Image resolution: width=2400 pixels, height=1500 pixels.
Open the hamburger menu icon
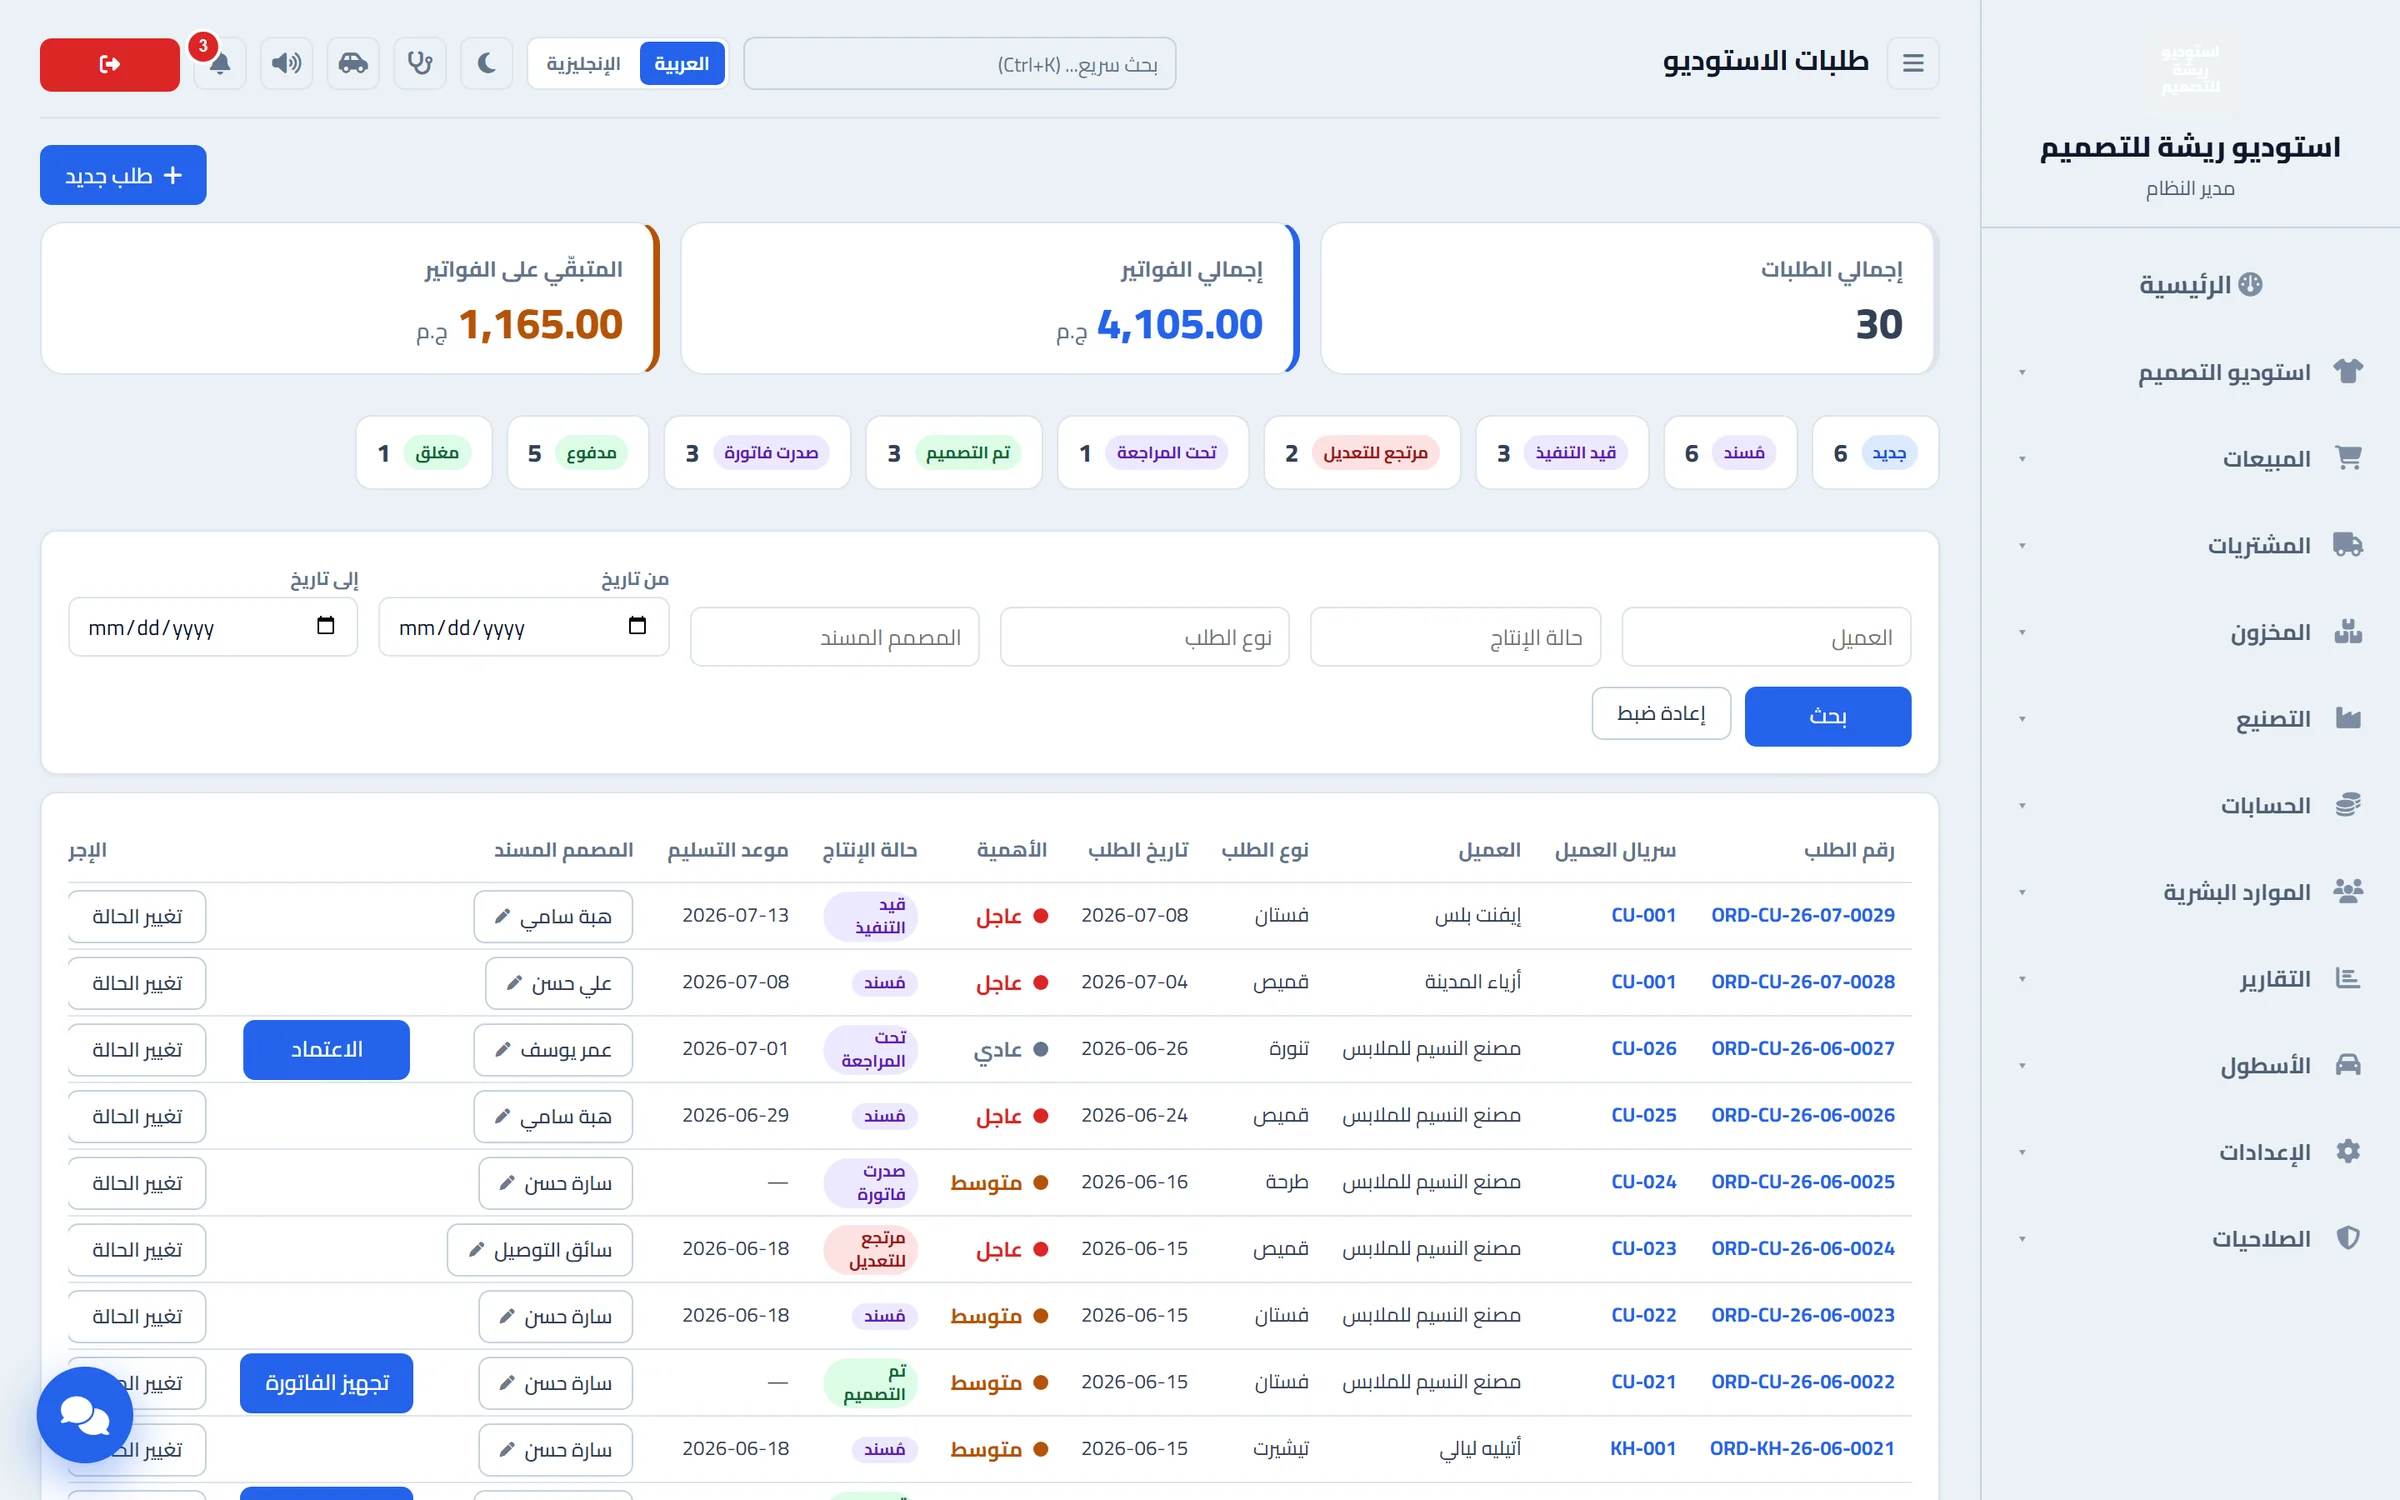[x=1913, y=64]
